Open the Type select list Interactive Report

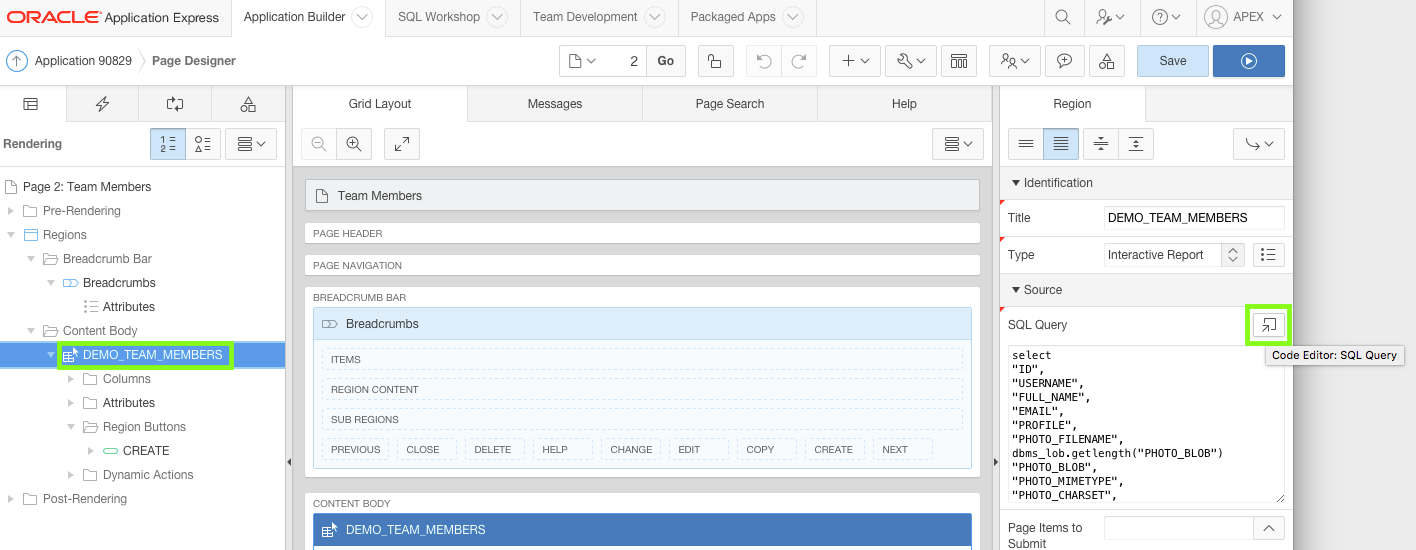point(1174,255)
